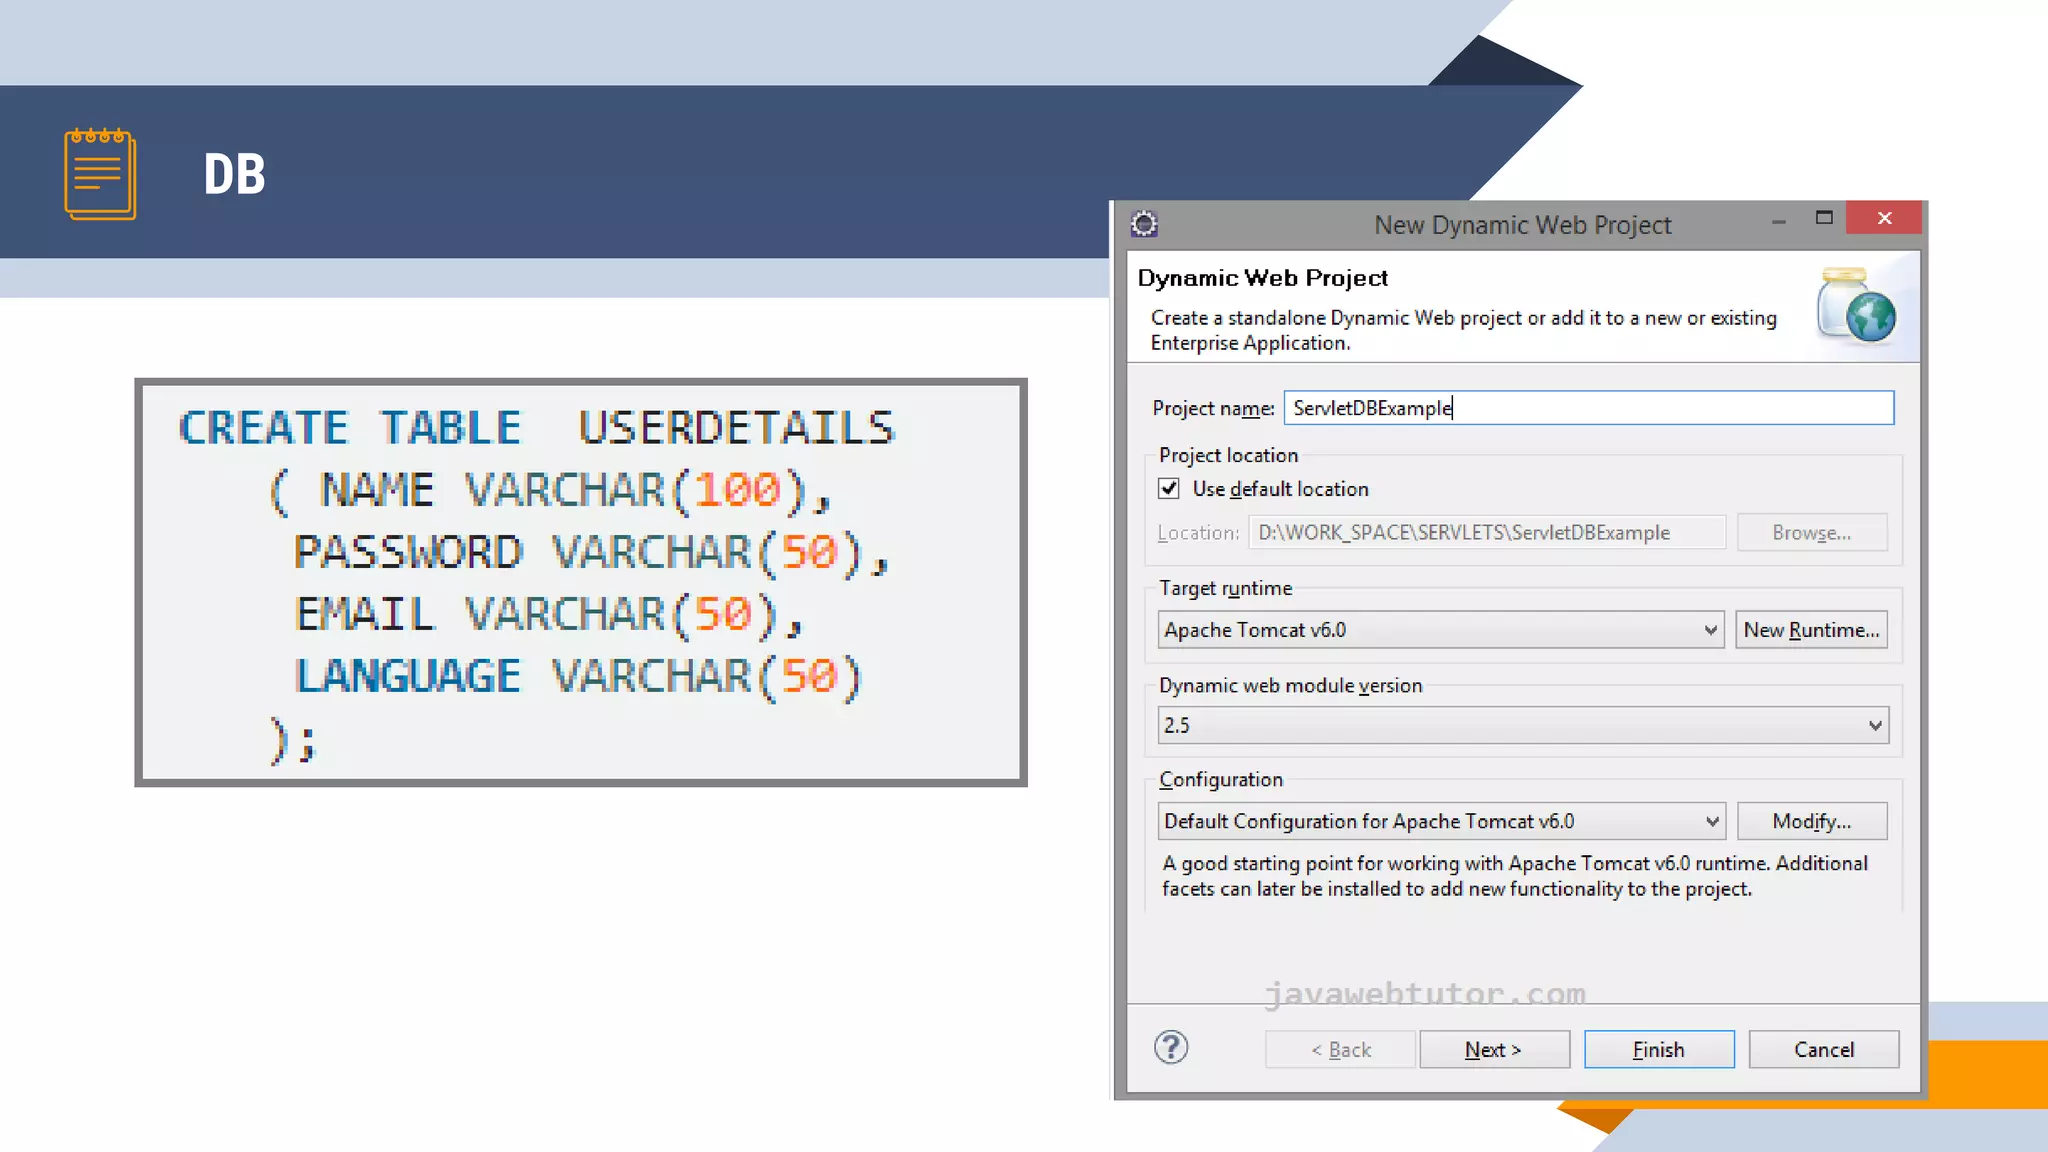Uncheck Use default location checkbox
Screen dimensions: 2048x1152
tap(1168, 489)
